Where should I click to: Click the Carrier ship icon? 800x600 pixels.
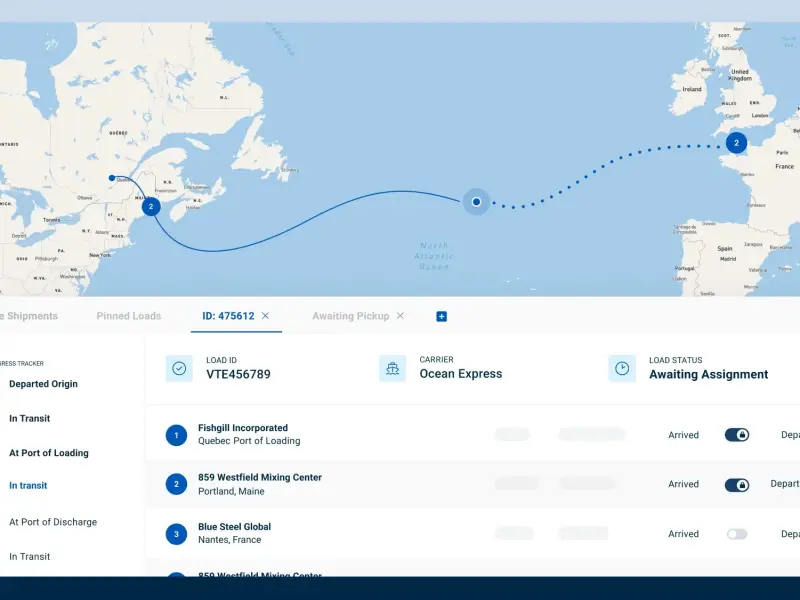[393, 368]
